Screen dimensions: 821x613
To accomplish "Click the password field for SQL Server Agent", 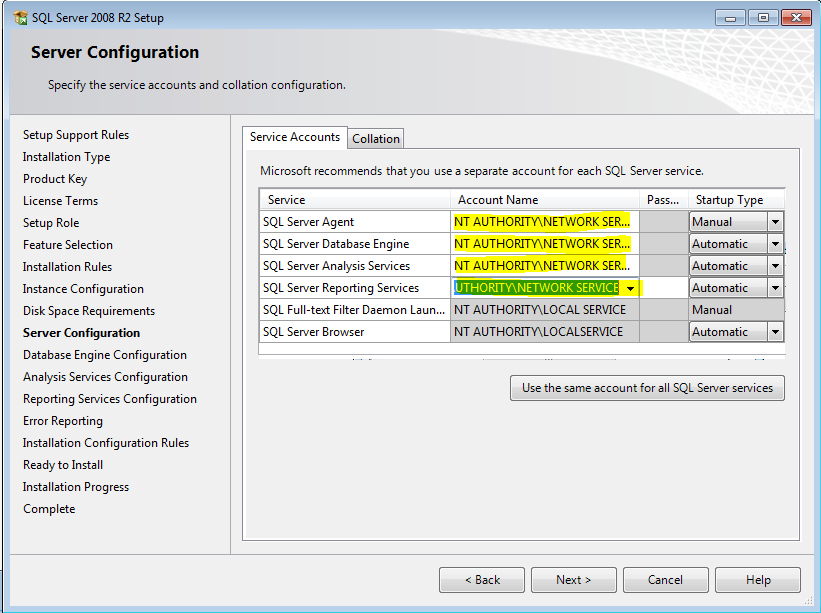I will [x=663, y=221].
